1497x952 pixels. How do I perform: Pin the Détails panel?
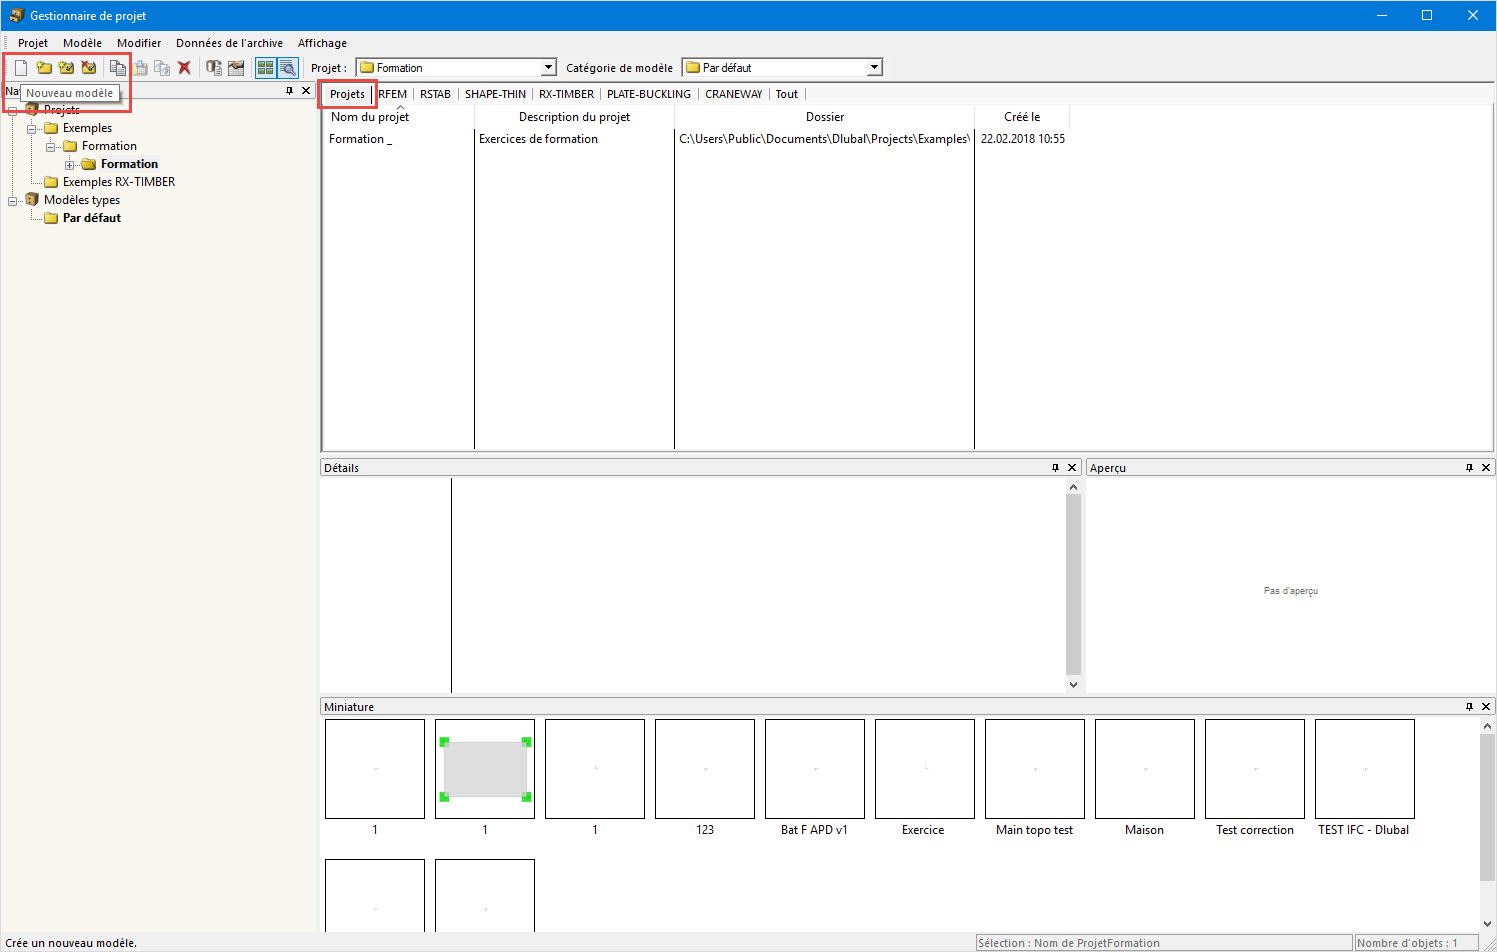pos(1055,468)
